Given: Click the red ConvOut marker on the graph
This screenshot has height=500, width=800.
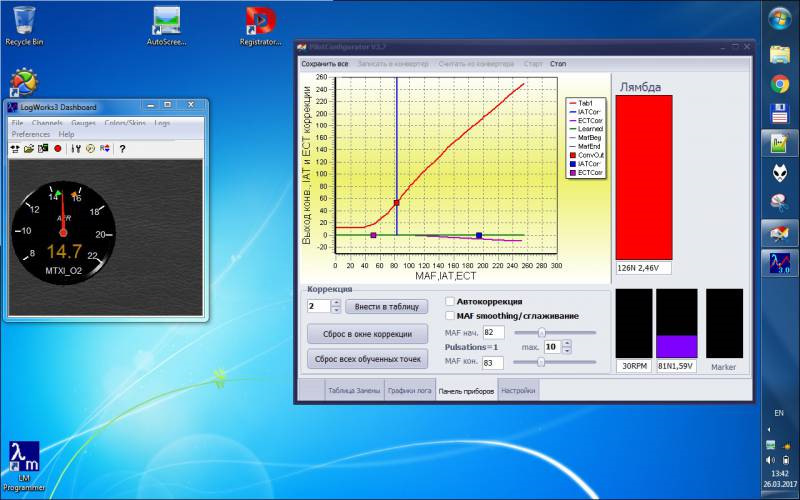Looking at the screenshot, I should point(396,203).
